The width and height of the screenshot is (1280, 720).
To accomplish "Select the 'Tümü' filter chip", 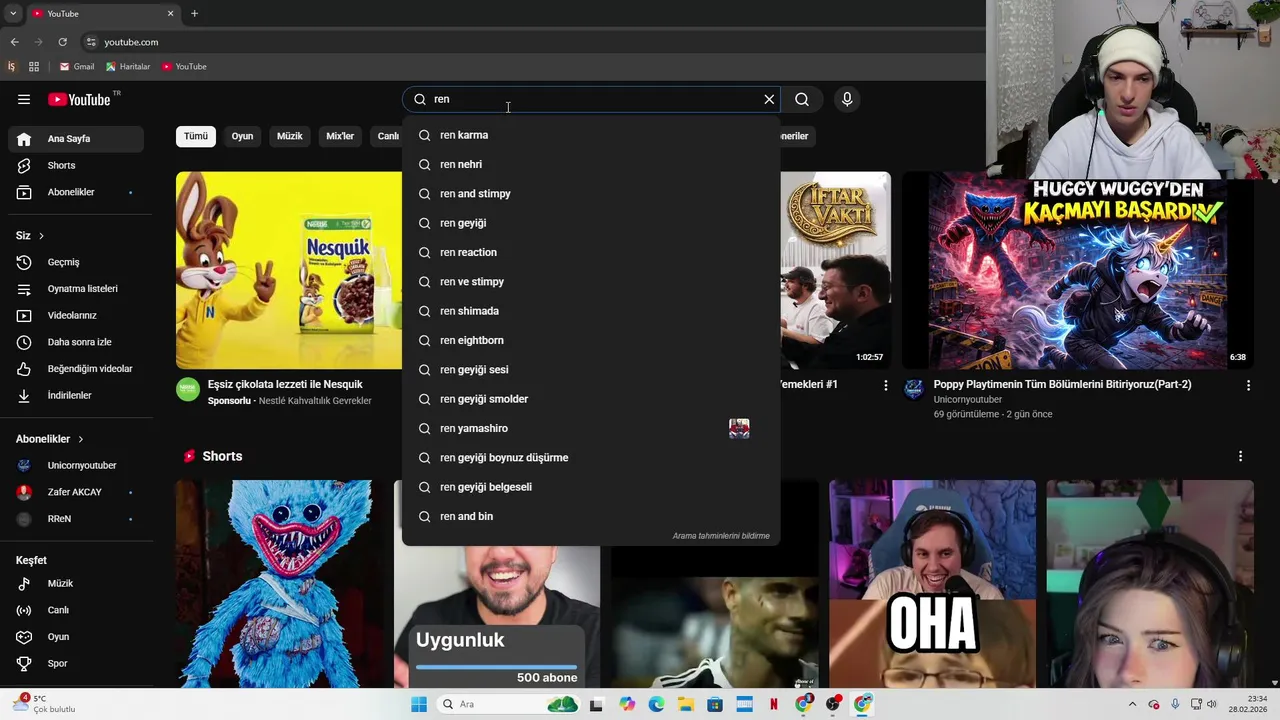I will pyautogui.click(x=196, y=136).
